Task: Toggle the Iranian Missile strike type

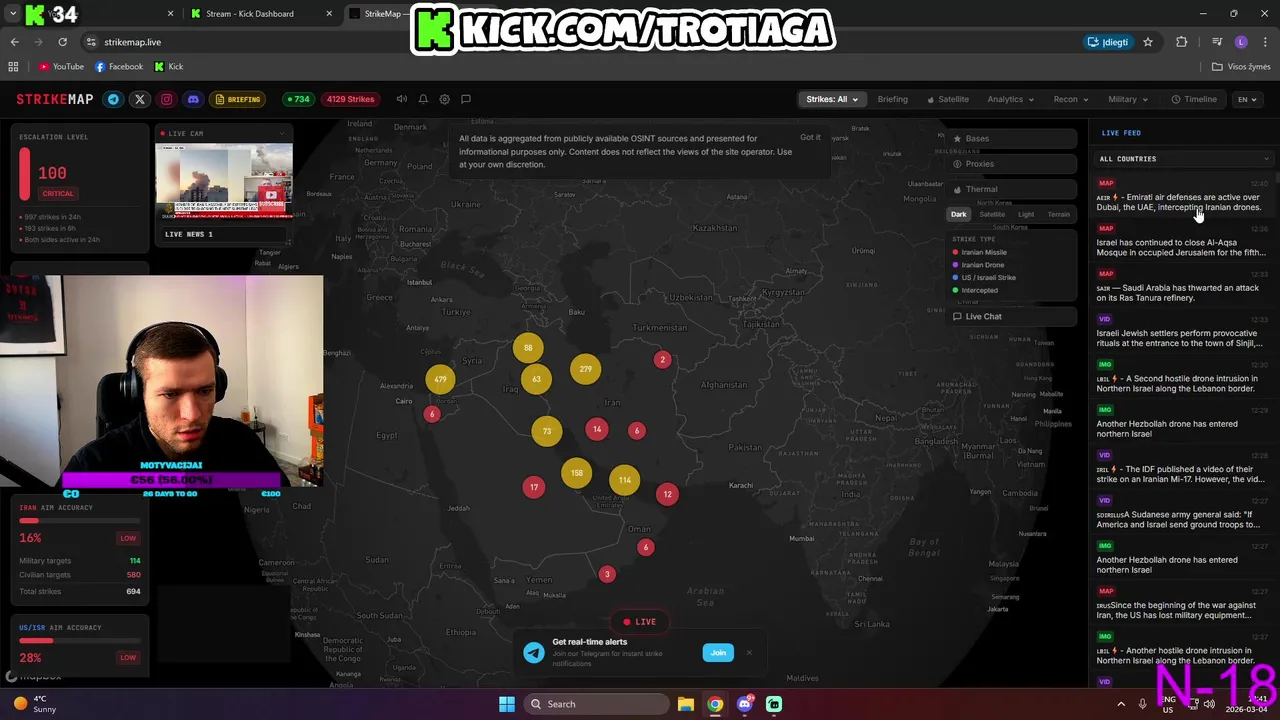Action: point(980,253)
